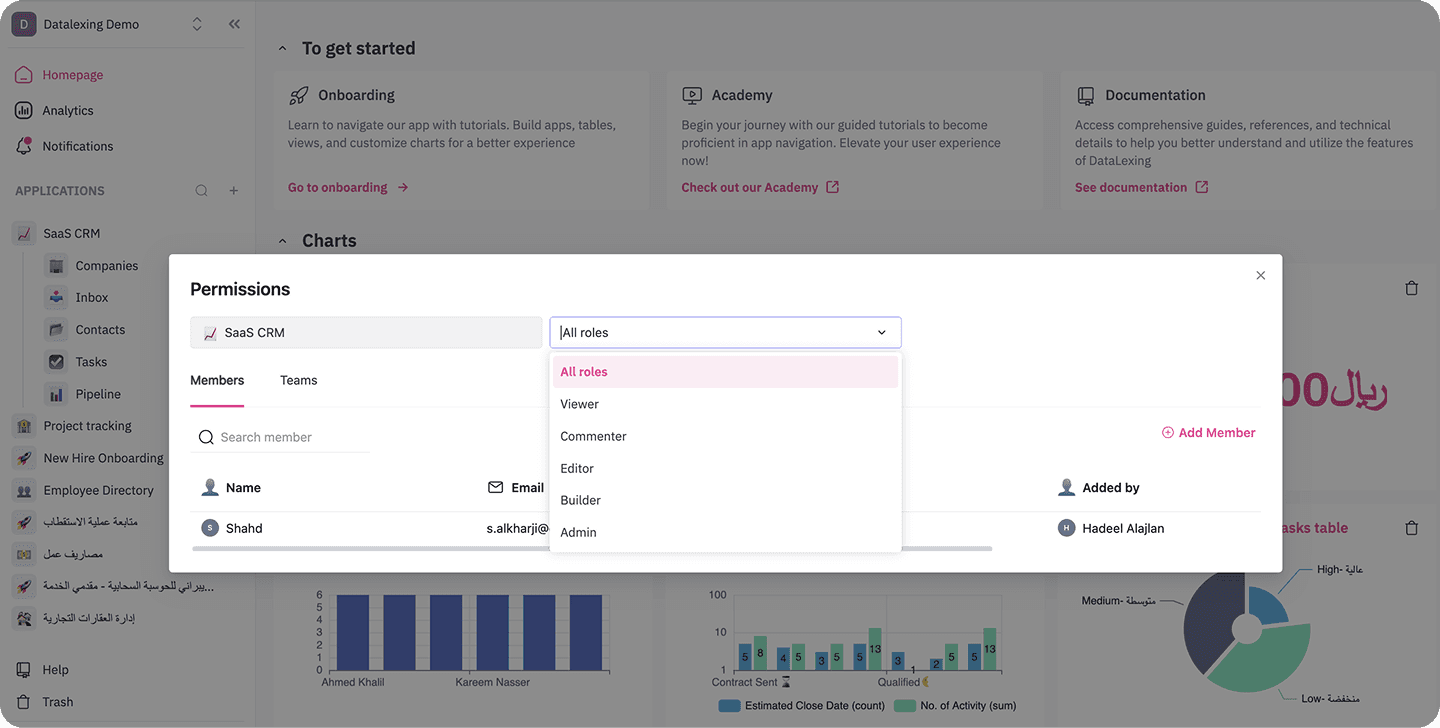Add a new application with plus icon
The width and height of the screenshot is (1440, 728).
tap(234, 191)
